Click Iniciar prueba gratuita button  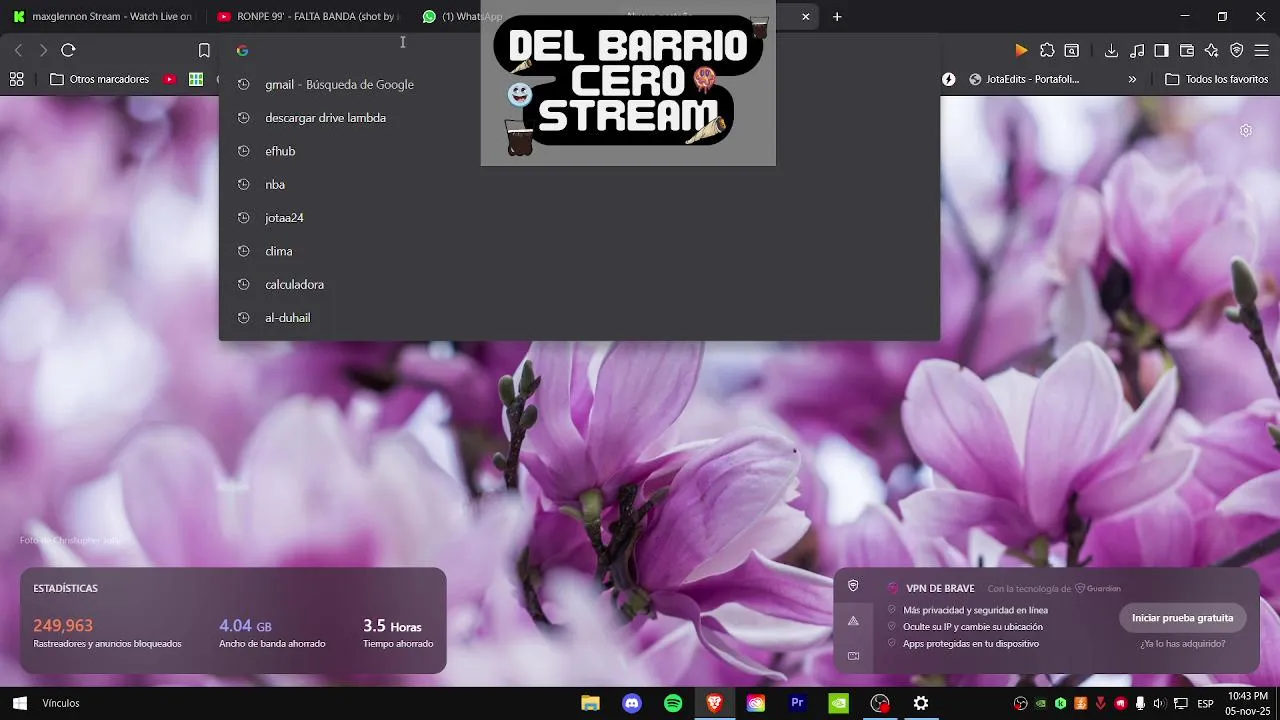click(x=1182, y=618)
